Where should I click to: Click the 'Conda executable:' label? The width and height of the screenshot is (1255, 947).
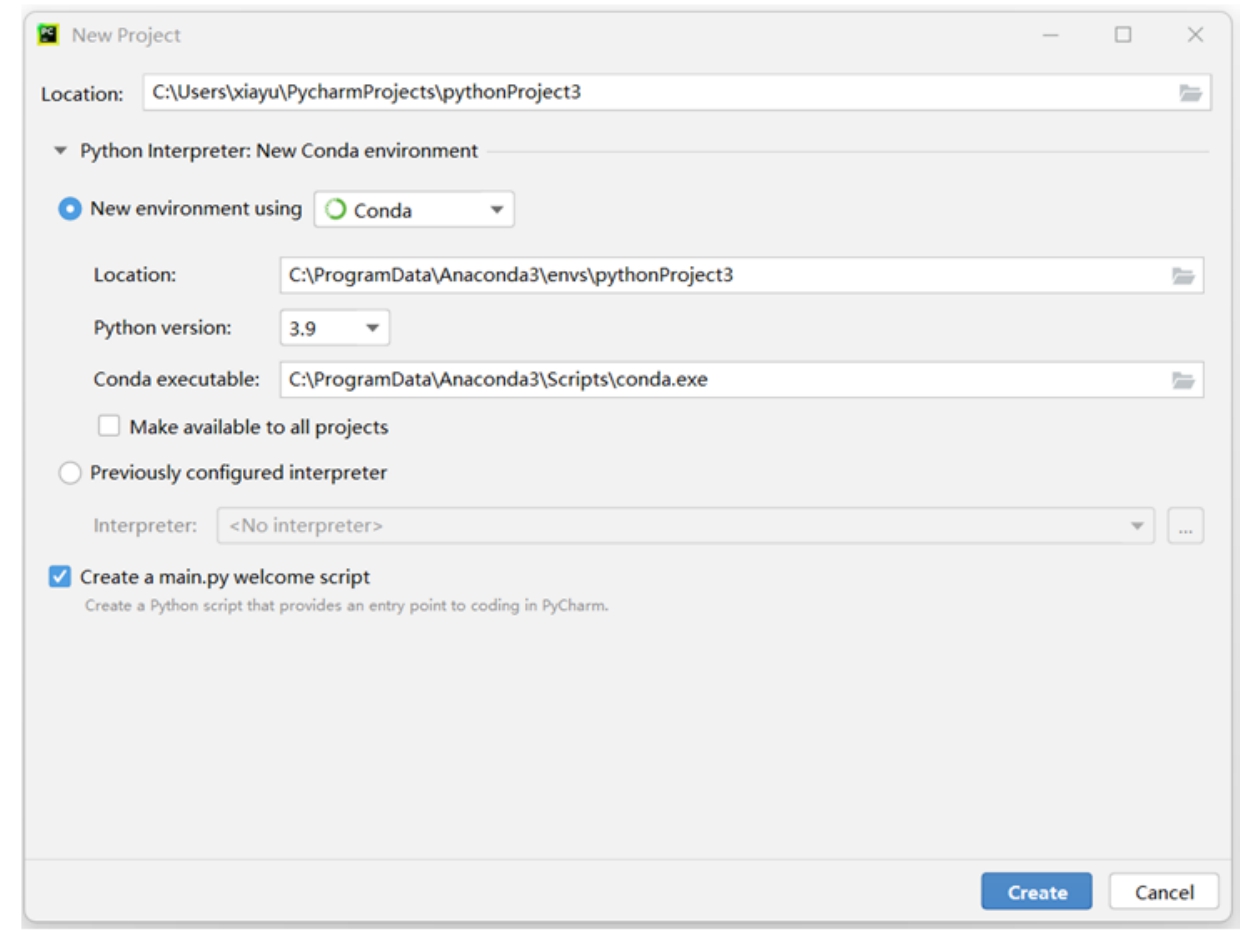[x=177, y=379]
